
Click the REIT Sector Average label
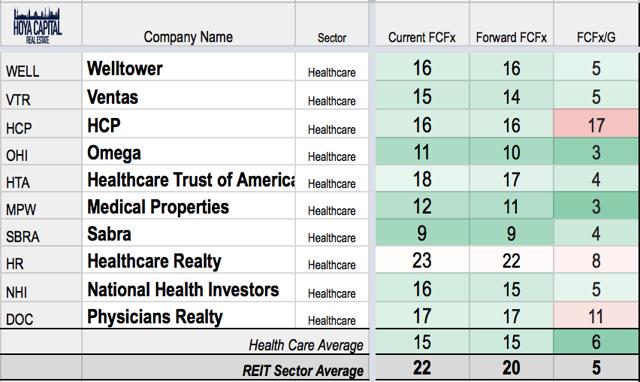[303, 371]
